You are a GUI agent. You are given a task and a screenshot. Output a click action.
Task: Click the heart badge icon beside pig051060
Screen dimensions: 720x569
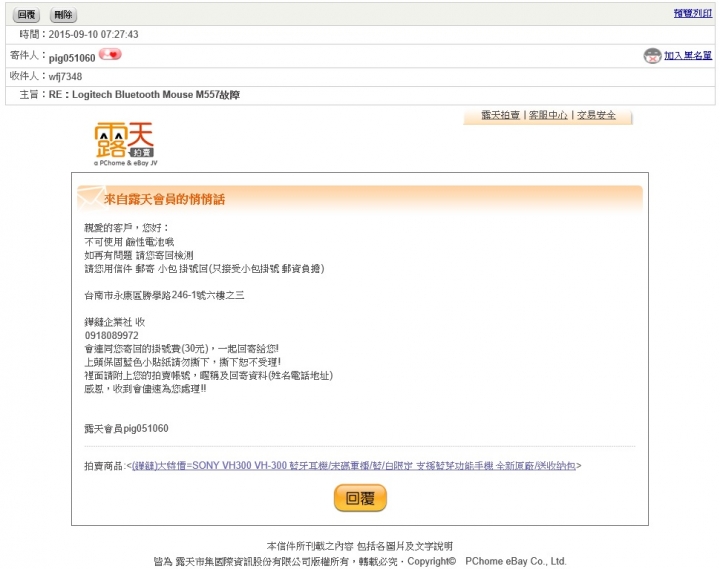point(110,54)
